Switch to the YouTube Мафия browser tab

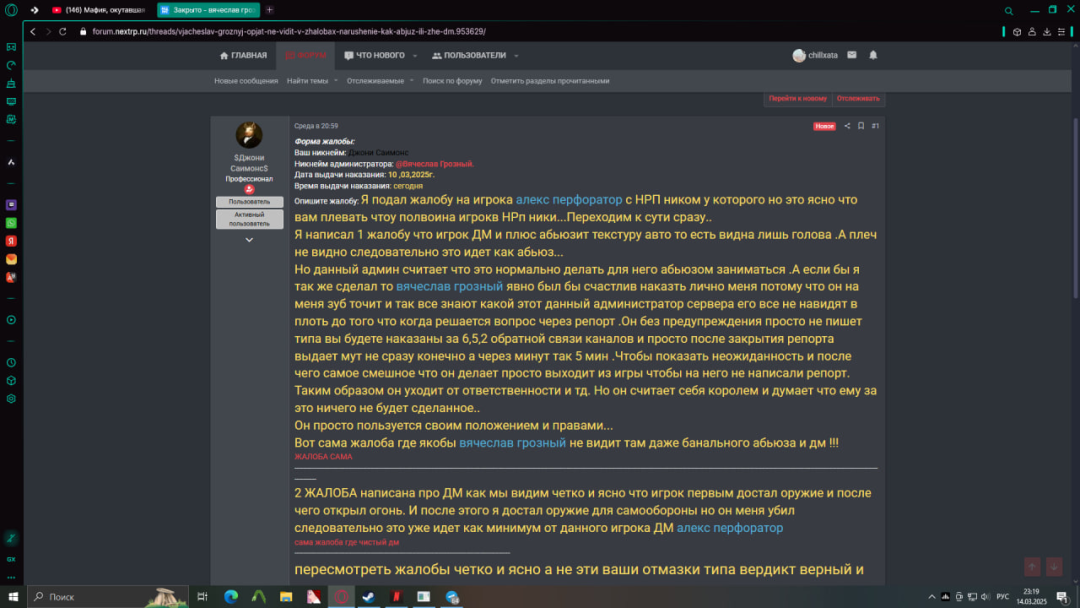(x=98, y=10)
